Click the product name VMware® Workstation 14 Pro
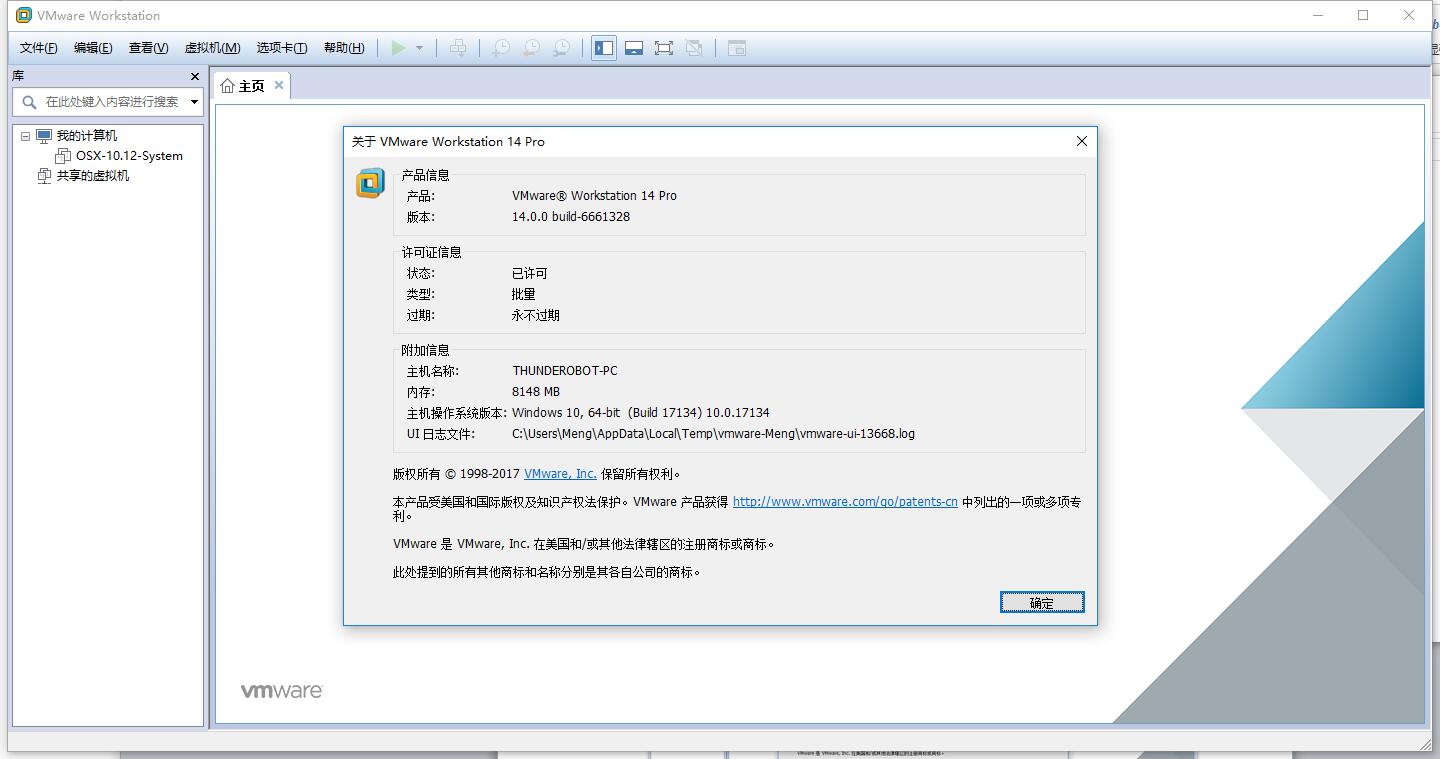 [594, 196]
